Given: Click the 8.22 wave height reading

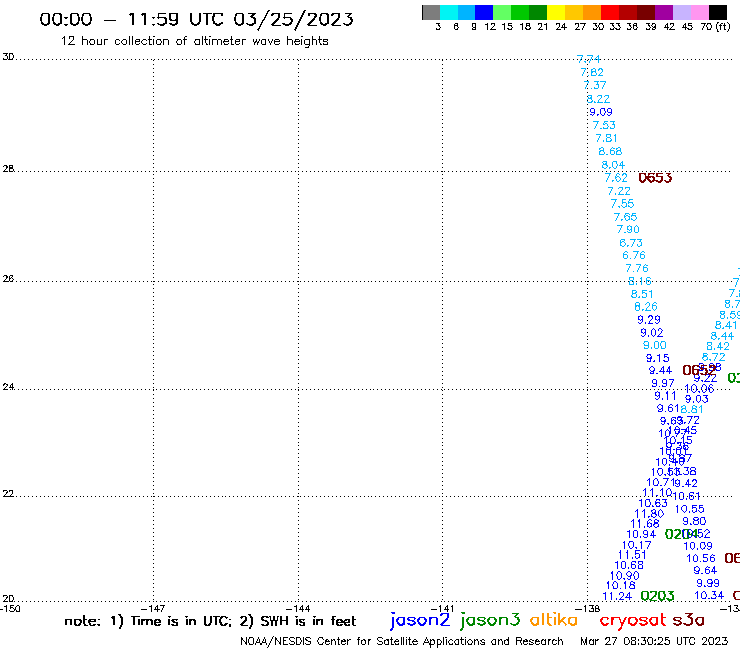Looking at the screenshot, I should pos(598,99).
